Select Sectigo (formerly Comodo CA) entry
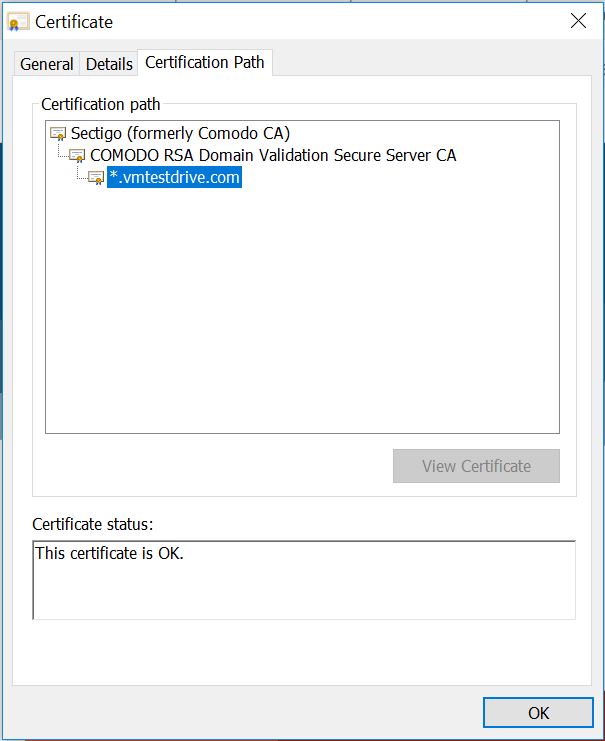This screenshot has width=605, height=741. [180, 133]
